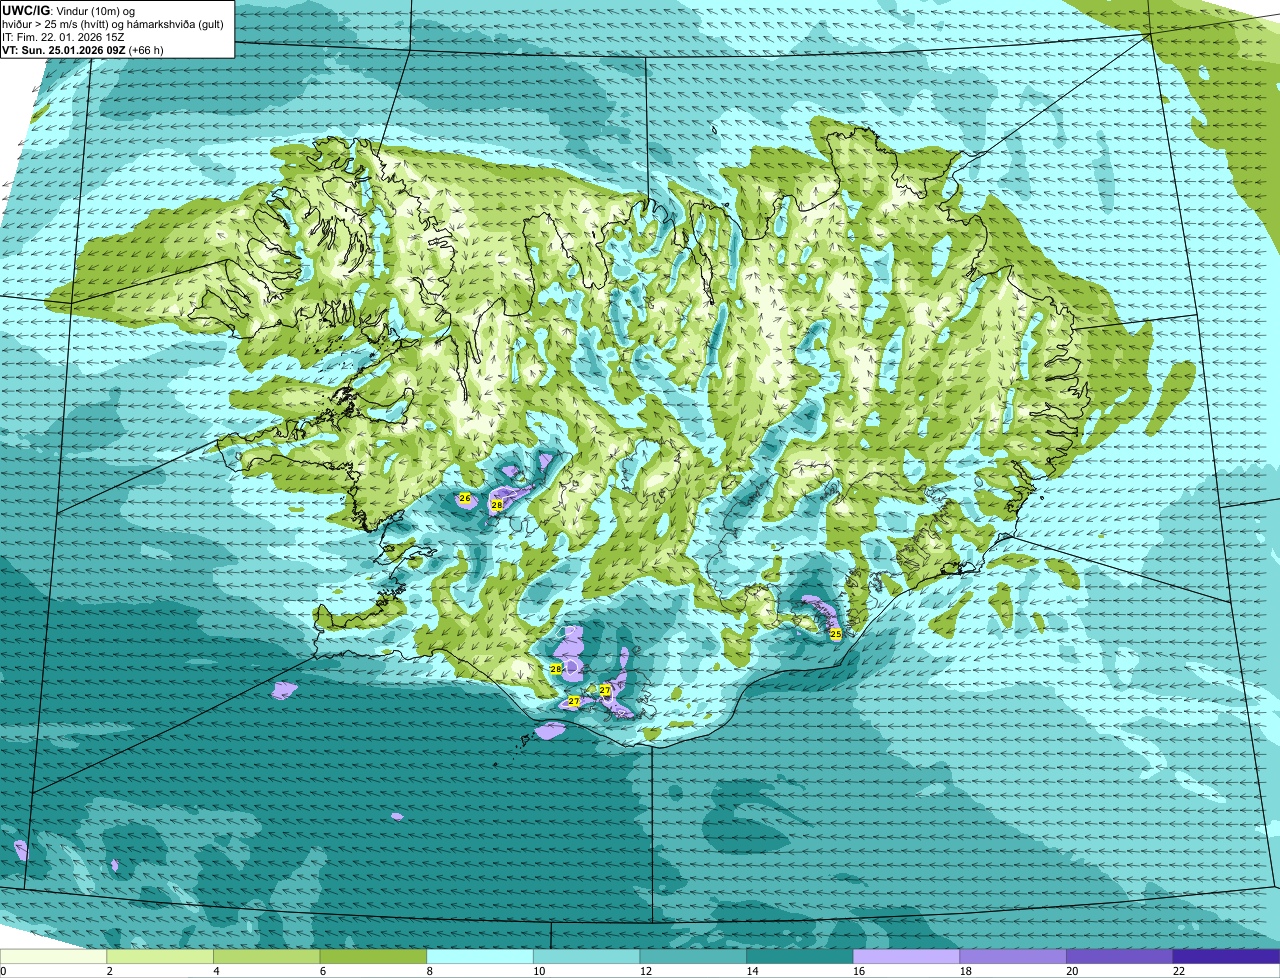Click the 6–8 m/s olive green legend swatch
The image size is (1280, 978).
click(373, 956)
